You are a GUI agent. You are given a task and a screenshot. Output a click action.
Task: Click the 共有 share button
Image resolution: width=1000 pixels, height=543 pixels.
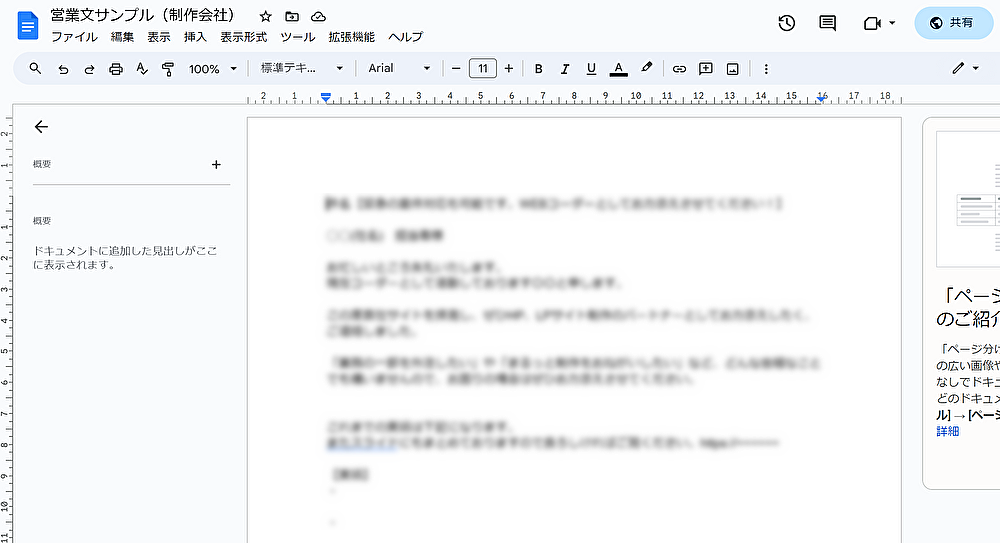click(953, 23)
